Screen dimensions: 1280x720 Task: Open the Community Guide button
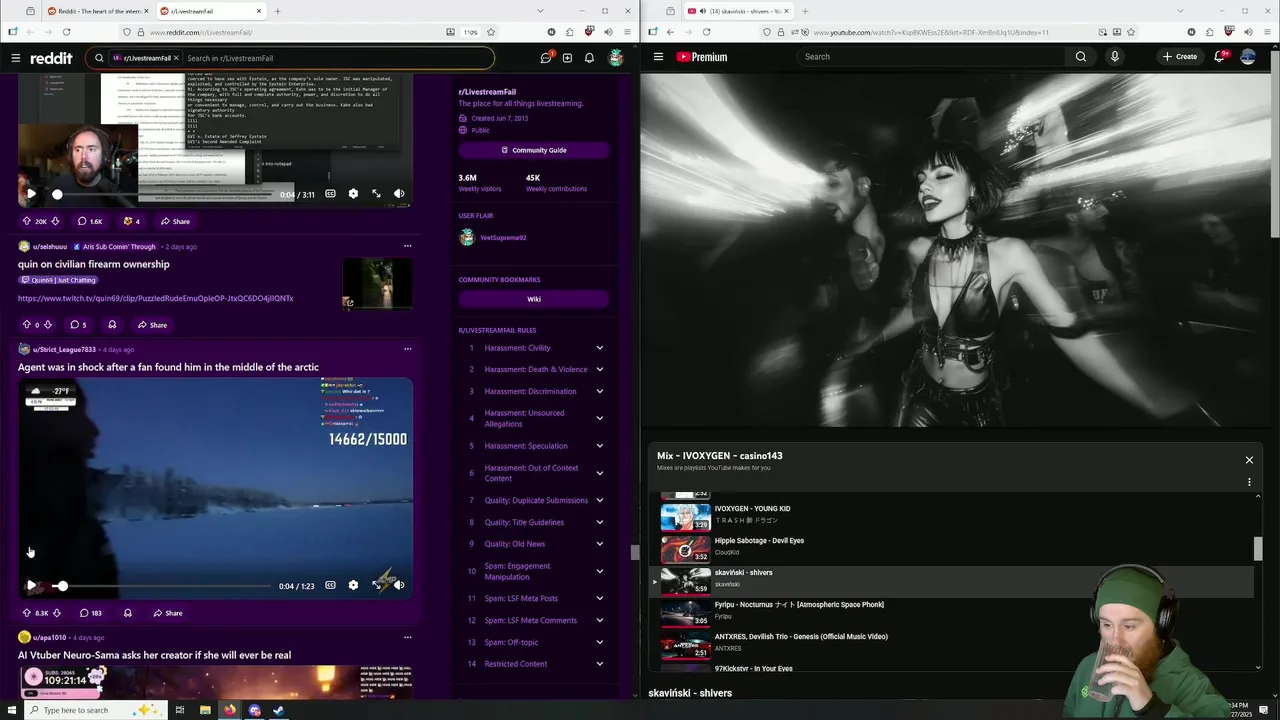point(534,150)
